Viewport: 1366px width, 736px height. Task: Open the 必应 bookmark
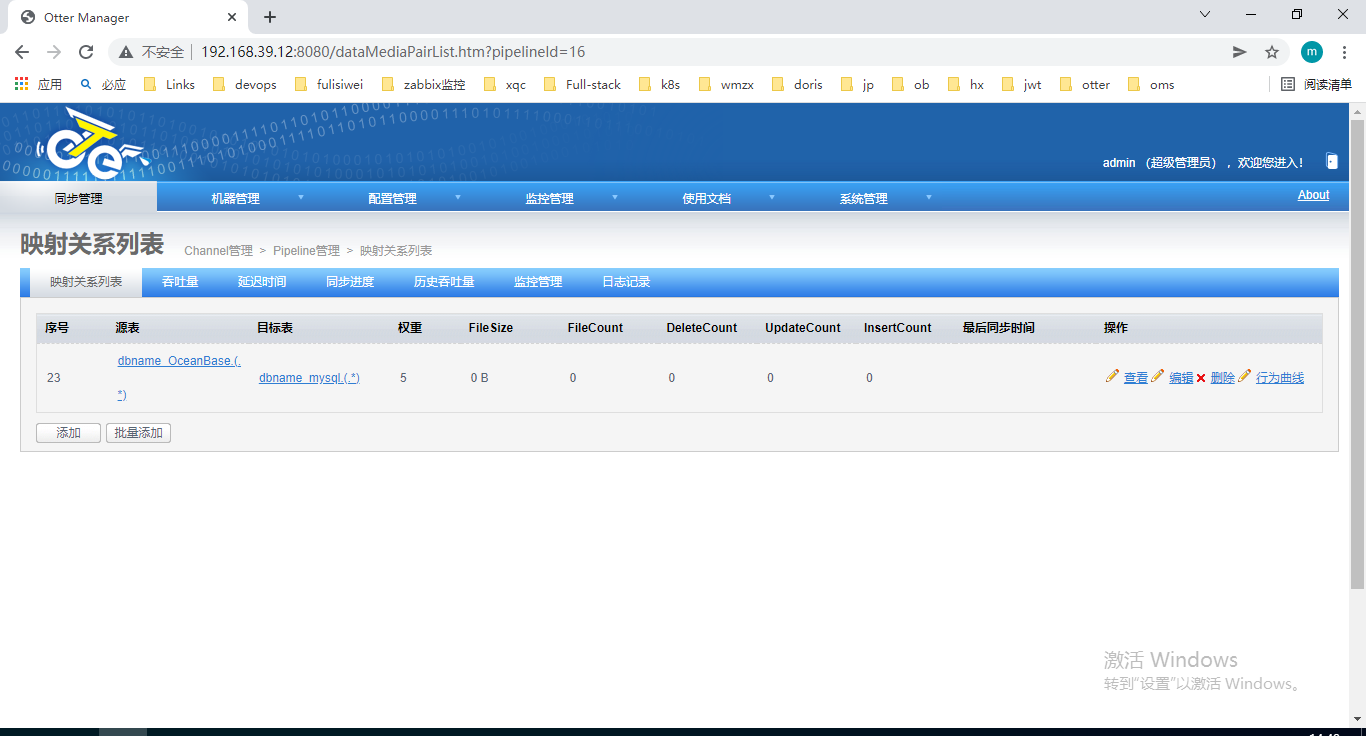click(x=103, y=85)
